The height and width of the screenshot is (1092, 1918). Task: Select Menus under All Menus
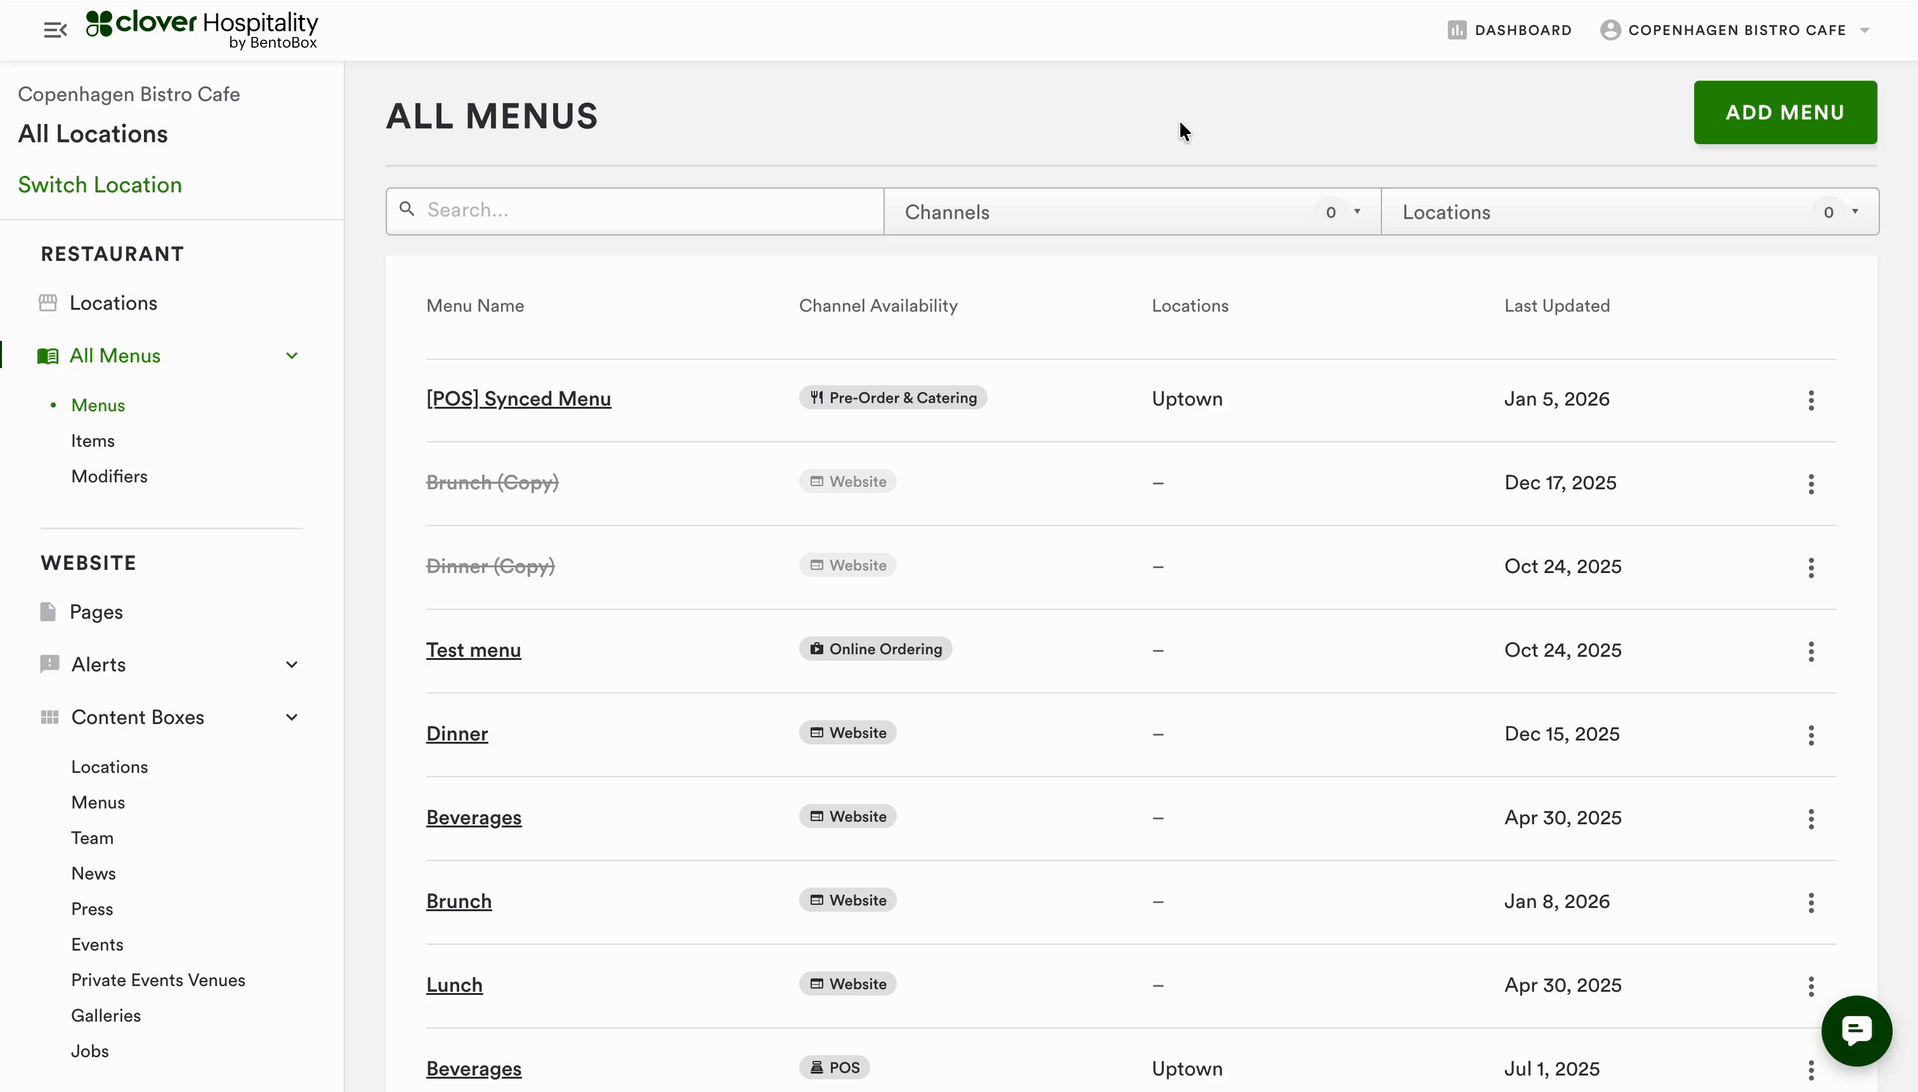point(98,405)
